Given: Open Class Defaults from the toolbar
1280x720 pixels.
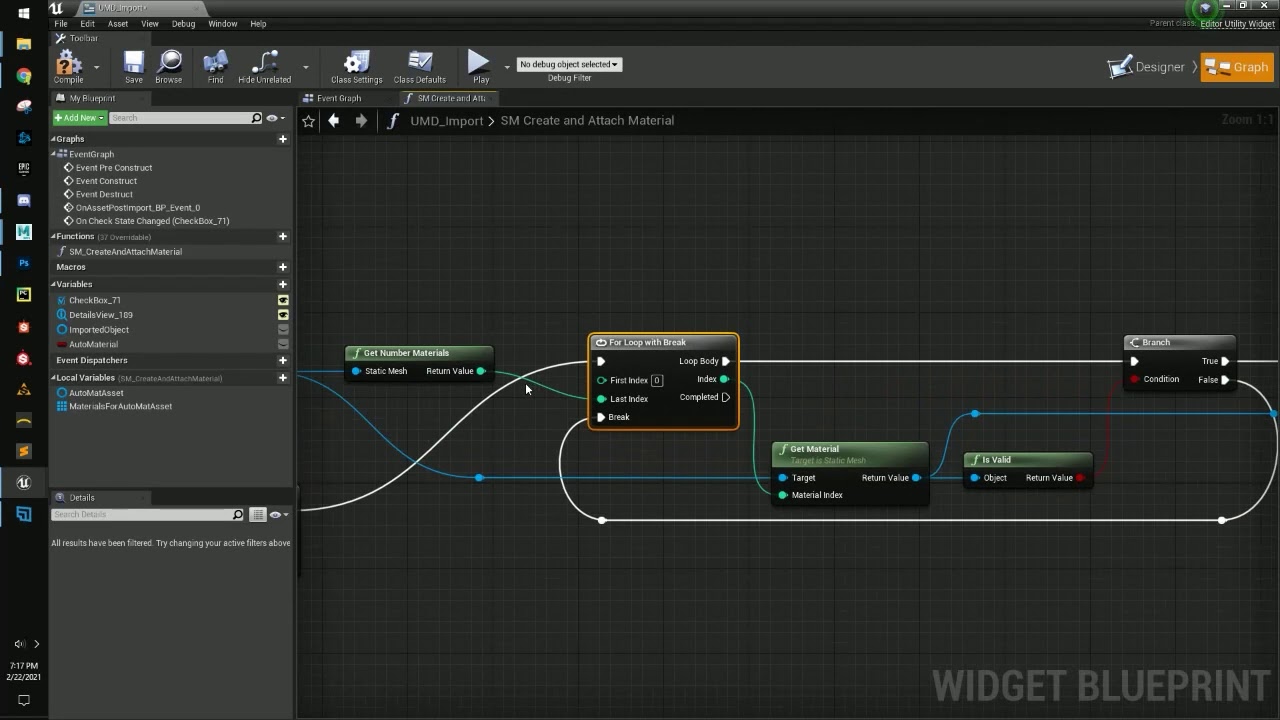Looking at the screenshot, I should pyautogui.click(x=419, y=67).
